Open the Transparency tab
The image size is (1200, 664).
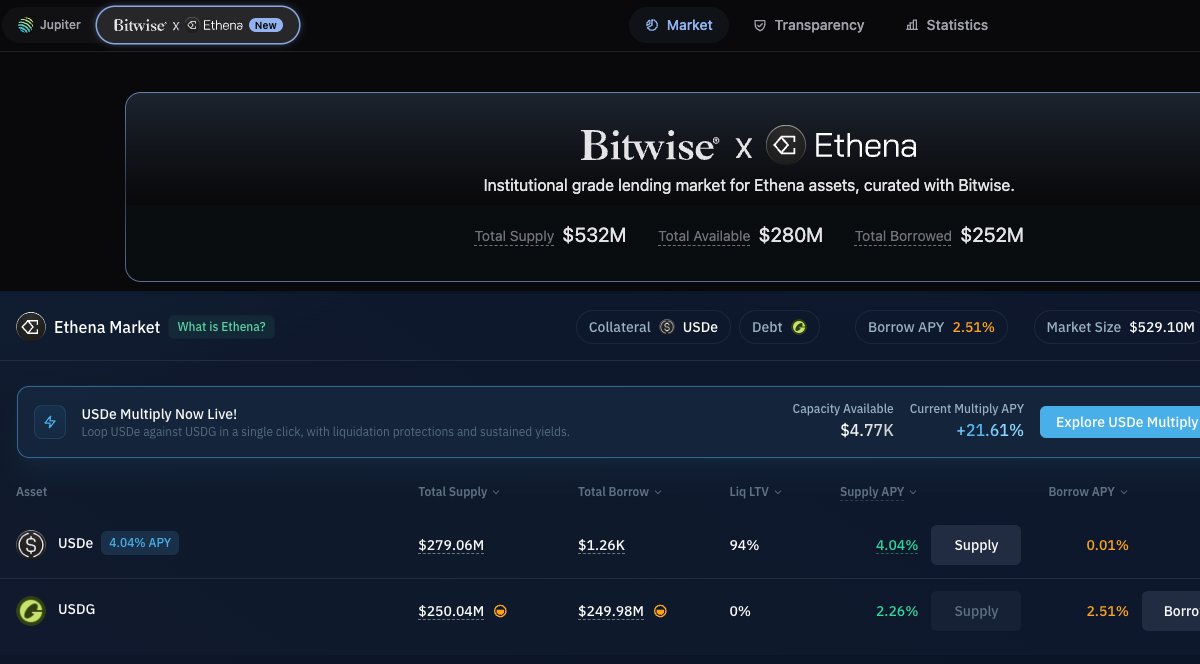point(808,25)
